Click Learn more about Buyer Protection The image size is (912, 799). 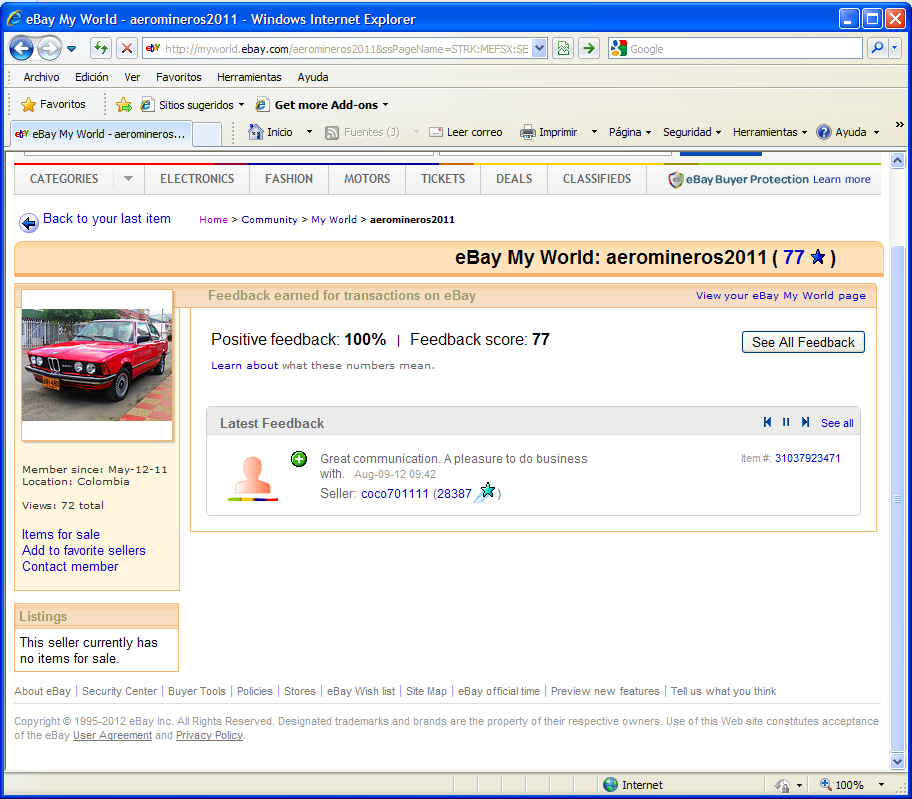pyautogui.click(x=842, y=179)
